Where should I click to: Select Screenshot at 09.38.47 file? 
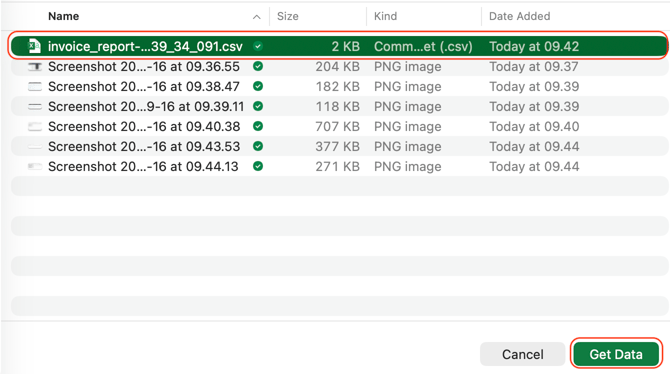[144, 86]
